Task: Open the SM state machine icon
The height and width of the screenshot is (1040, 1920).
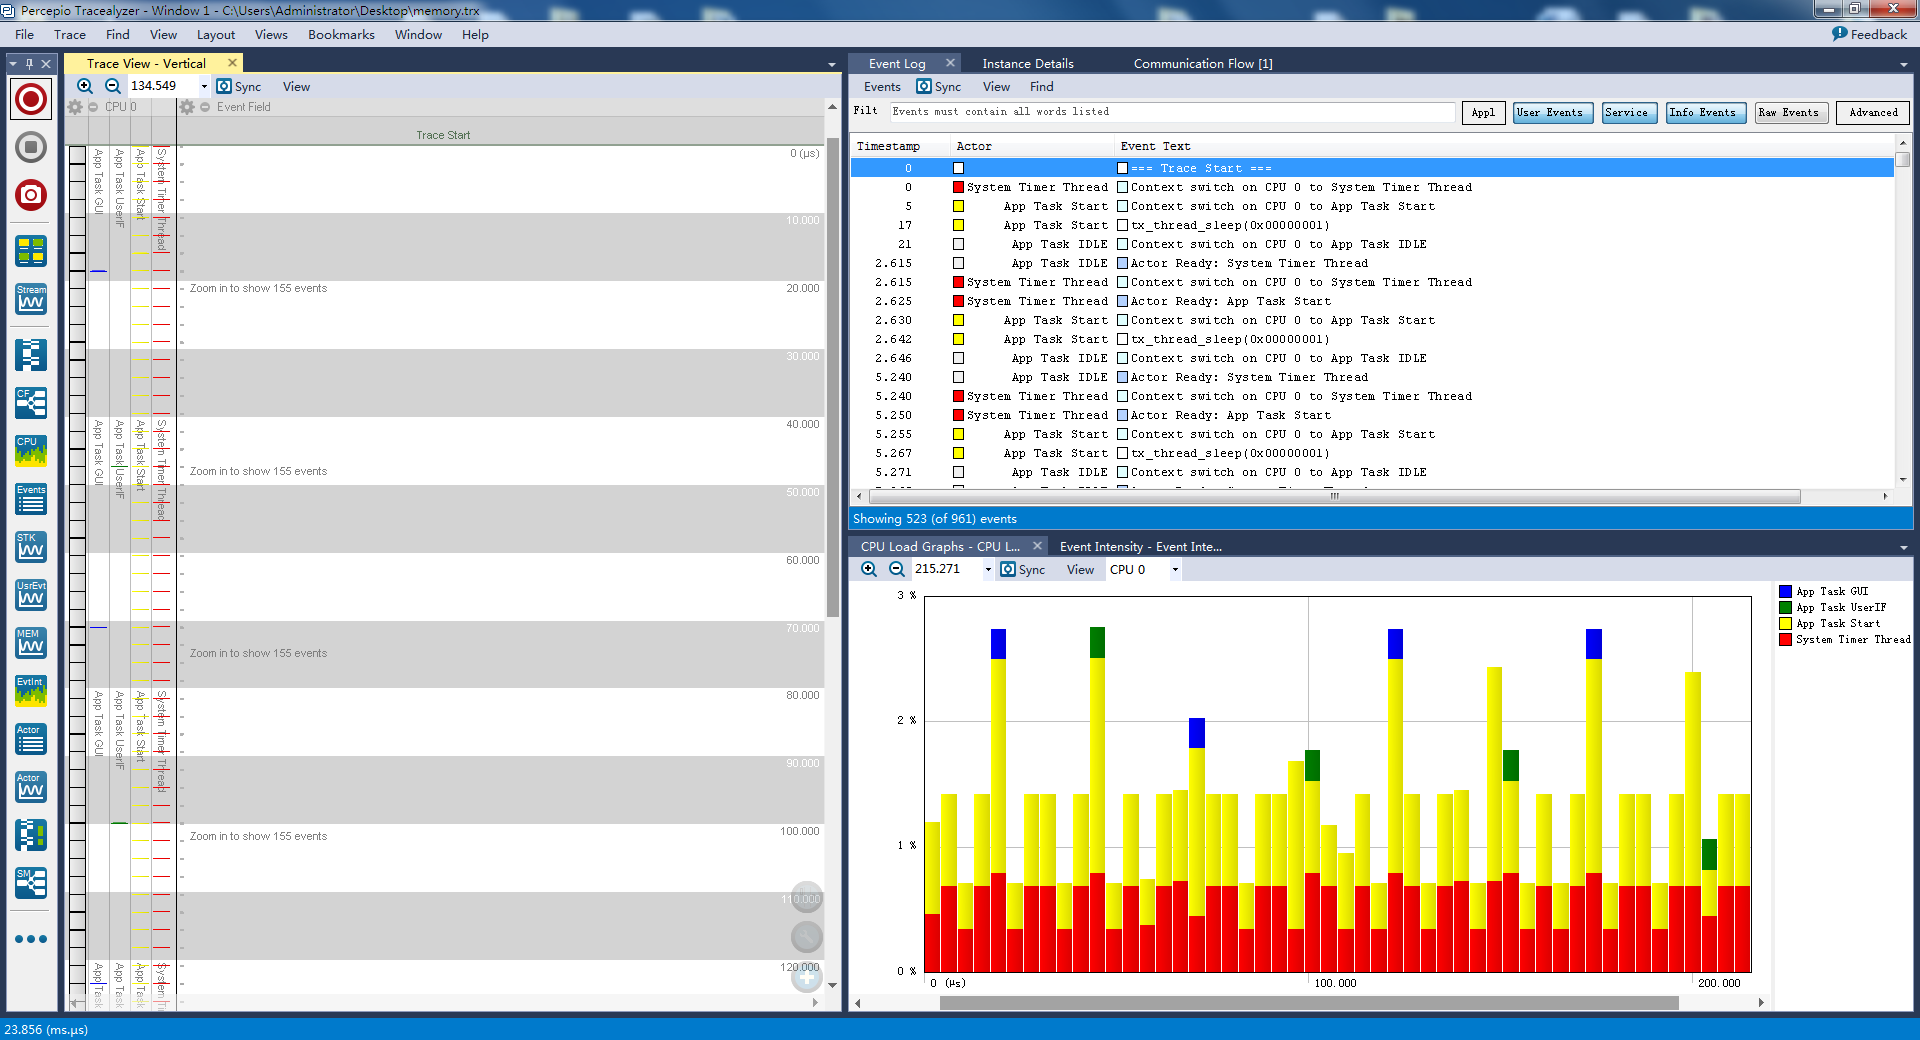Action: [31, 883]
